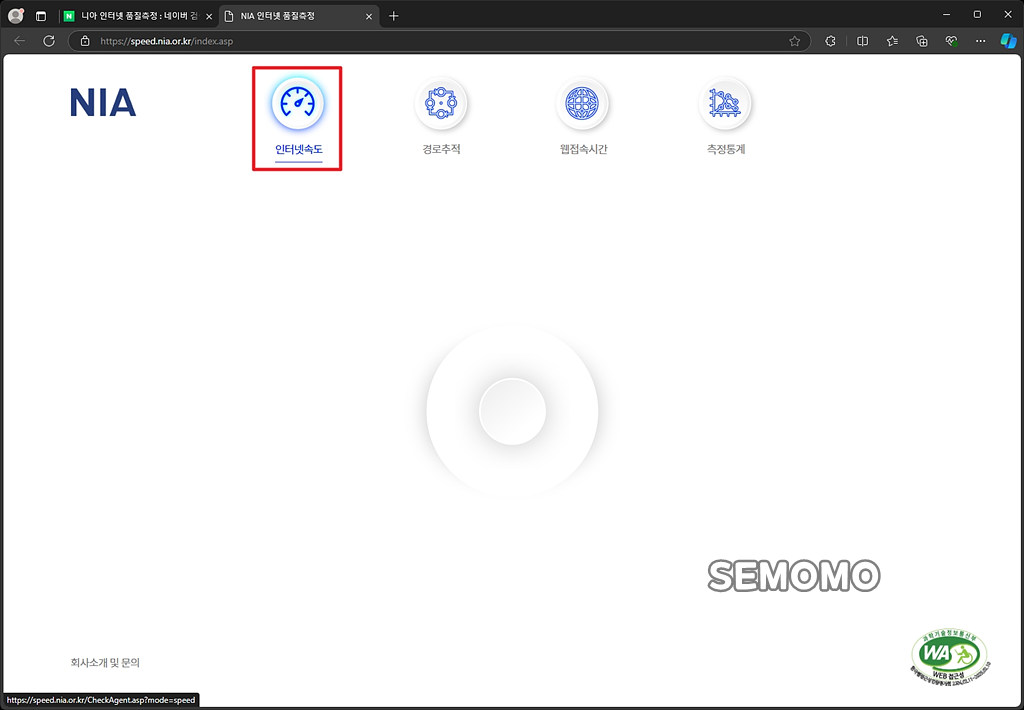Select the NIA 인터넷 품질측정 tab
The image size is (1024, 710).
pos(299,16)
